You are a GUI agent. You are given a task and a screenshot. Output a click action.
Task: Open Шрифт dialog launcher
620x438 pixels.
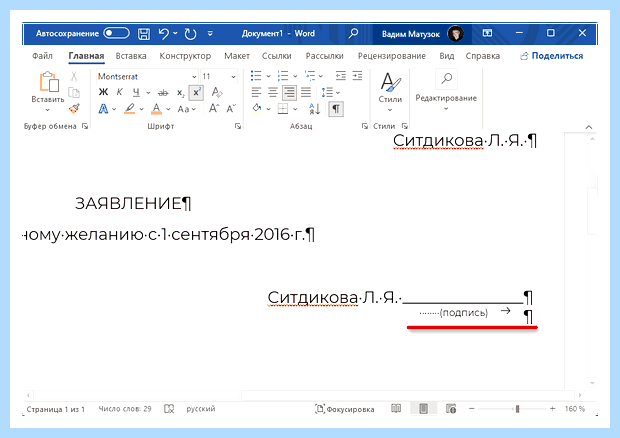coord(238,126)
